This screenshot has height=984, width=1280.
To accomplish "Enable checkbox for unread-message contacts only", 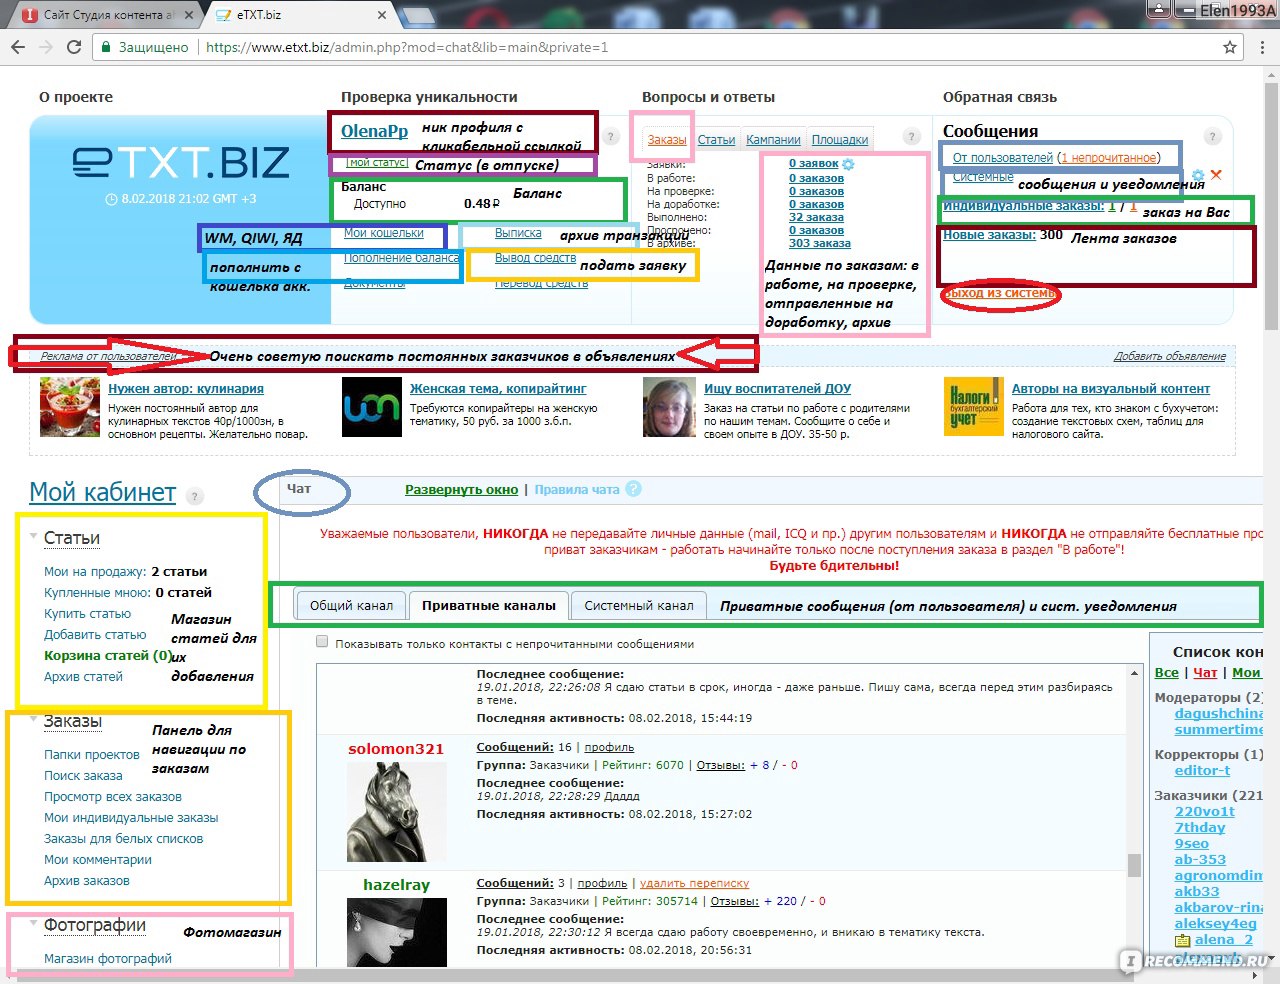I will click(x=322, y=642).
